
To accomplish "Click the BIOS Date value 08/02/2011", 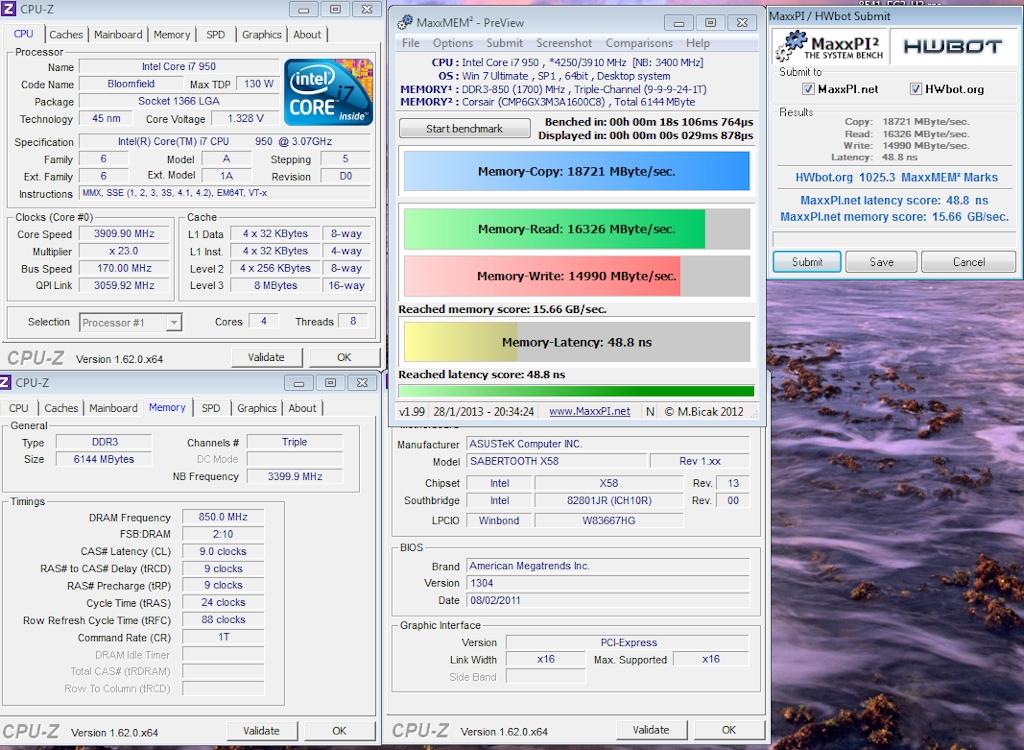I will tap(607, 600).
